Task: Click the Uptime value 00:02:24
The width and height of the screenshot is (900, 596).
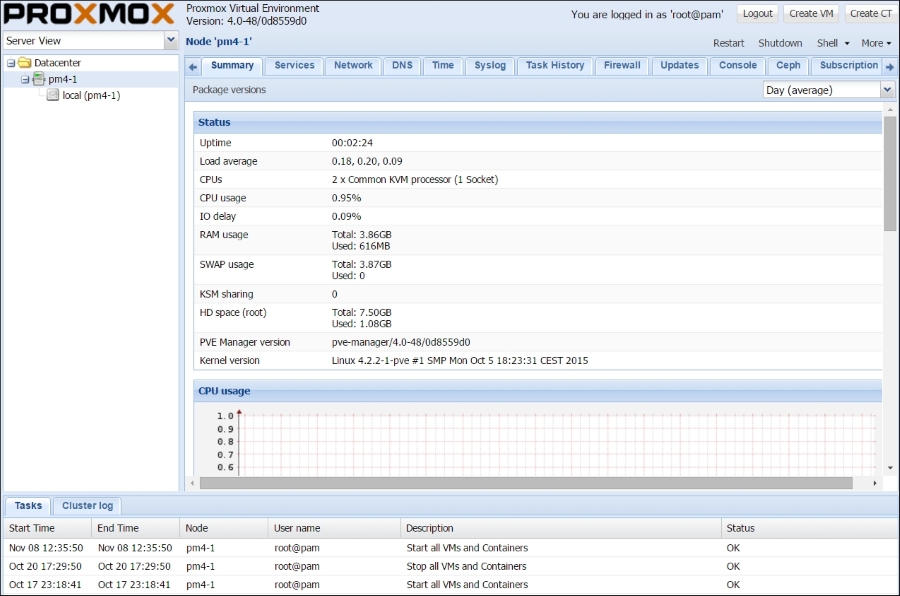Action: (x=352, y=143)
